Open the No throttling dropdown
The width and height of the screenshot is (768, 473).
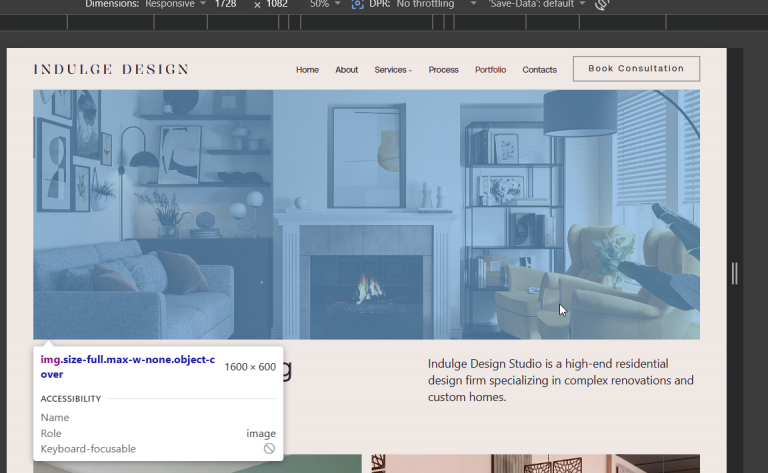[x=436, y=4]
